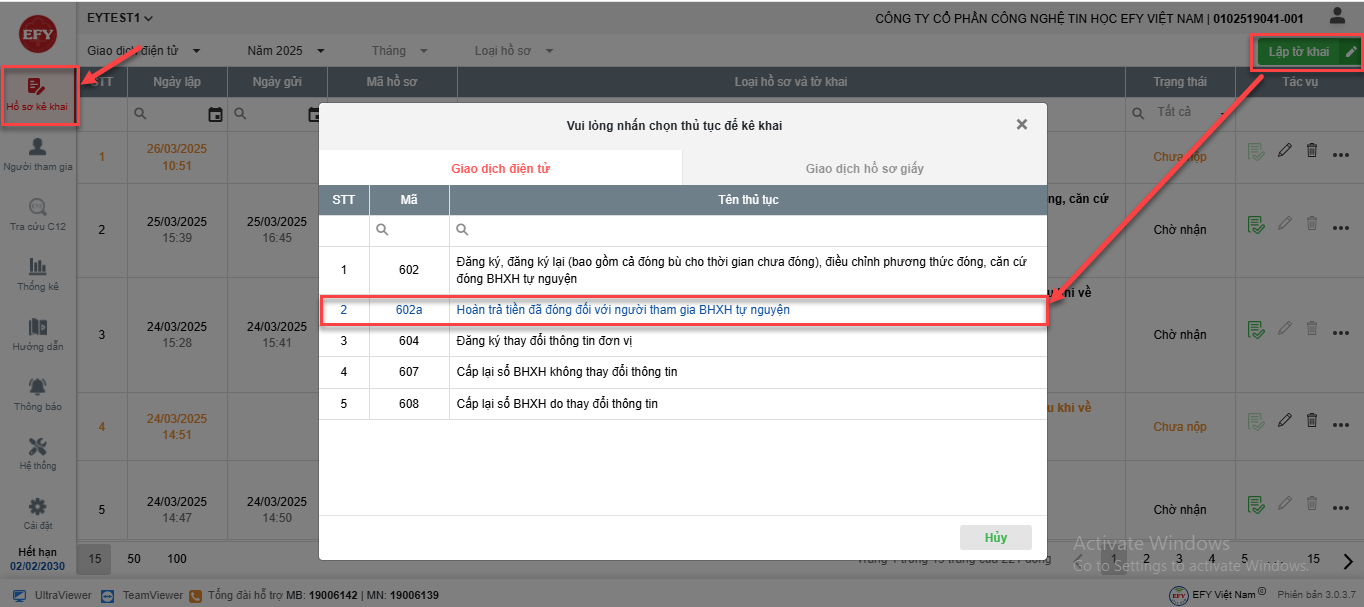Expand the Giao dịch điện tử filter dropdown

[x=144, y=51]
